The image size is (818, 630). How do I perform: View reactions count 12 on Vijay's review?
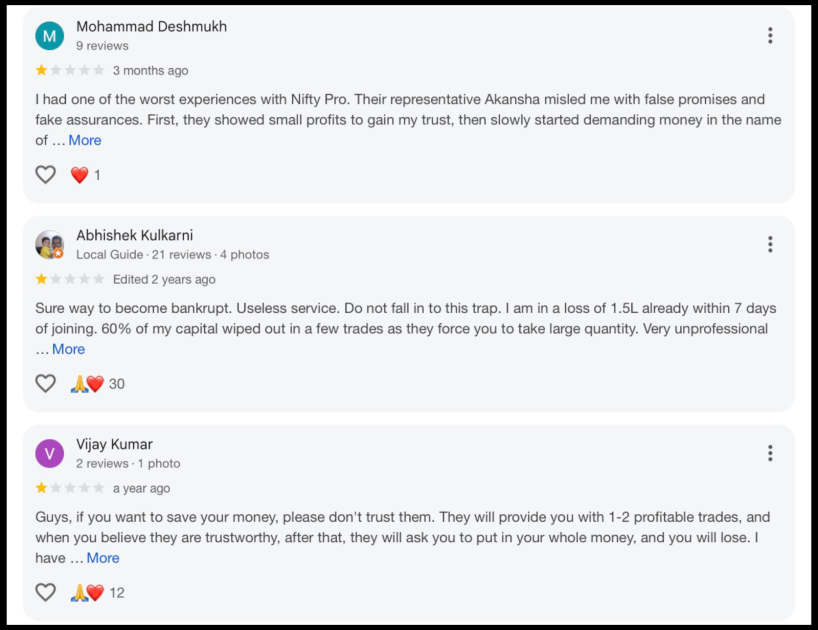(x=116, y=592)
